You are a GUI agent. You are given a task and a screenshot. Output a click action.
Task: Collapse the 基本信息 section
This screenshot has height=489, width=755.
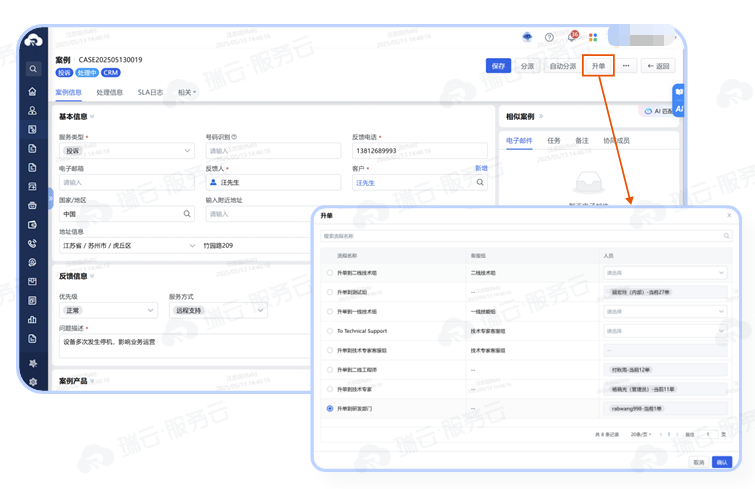pyautogui.click(x=92, y=116)
